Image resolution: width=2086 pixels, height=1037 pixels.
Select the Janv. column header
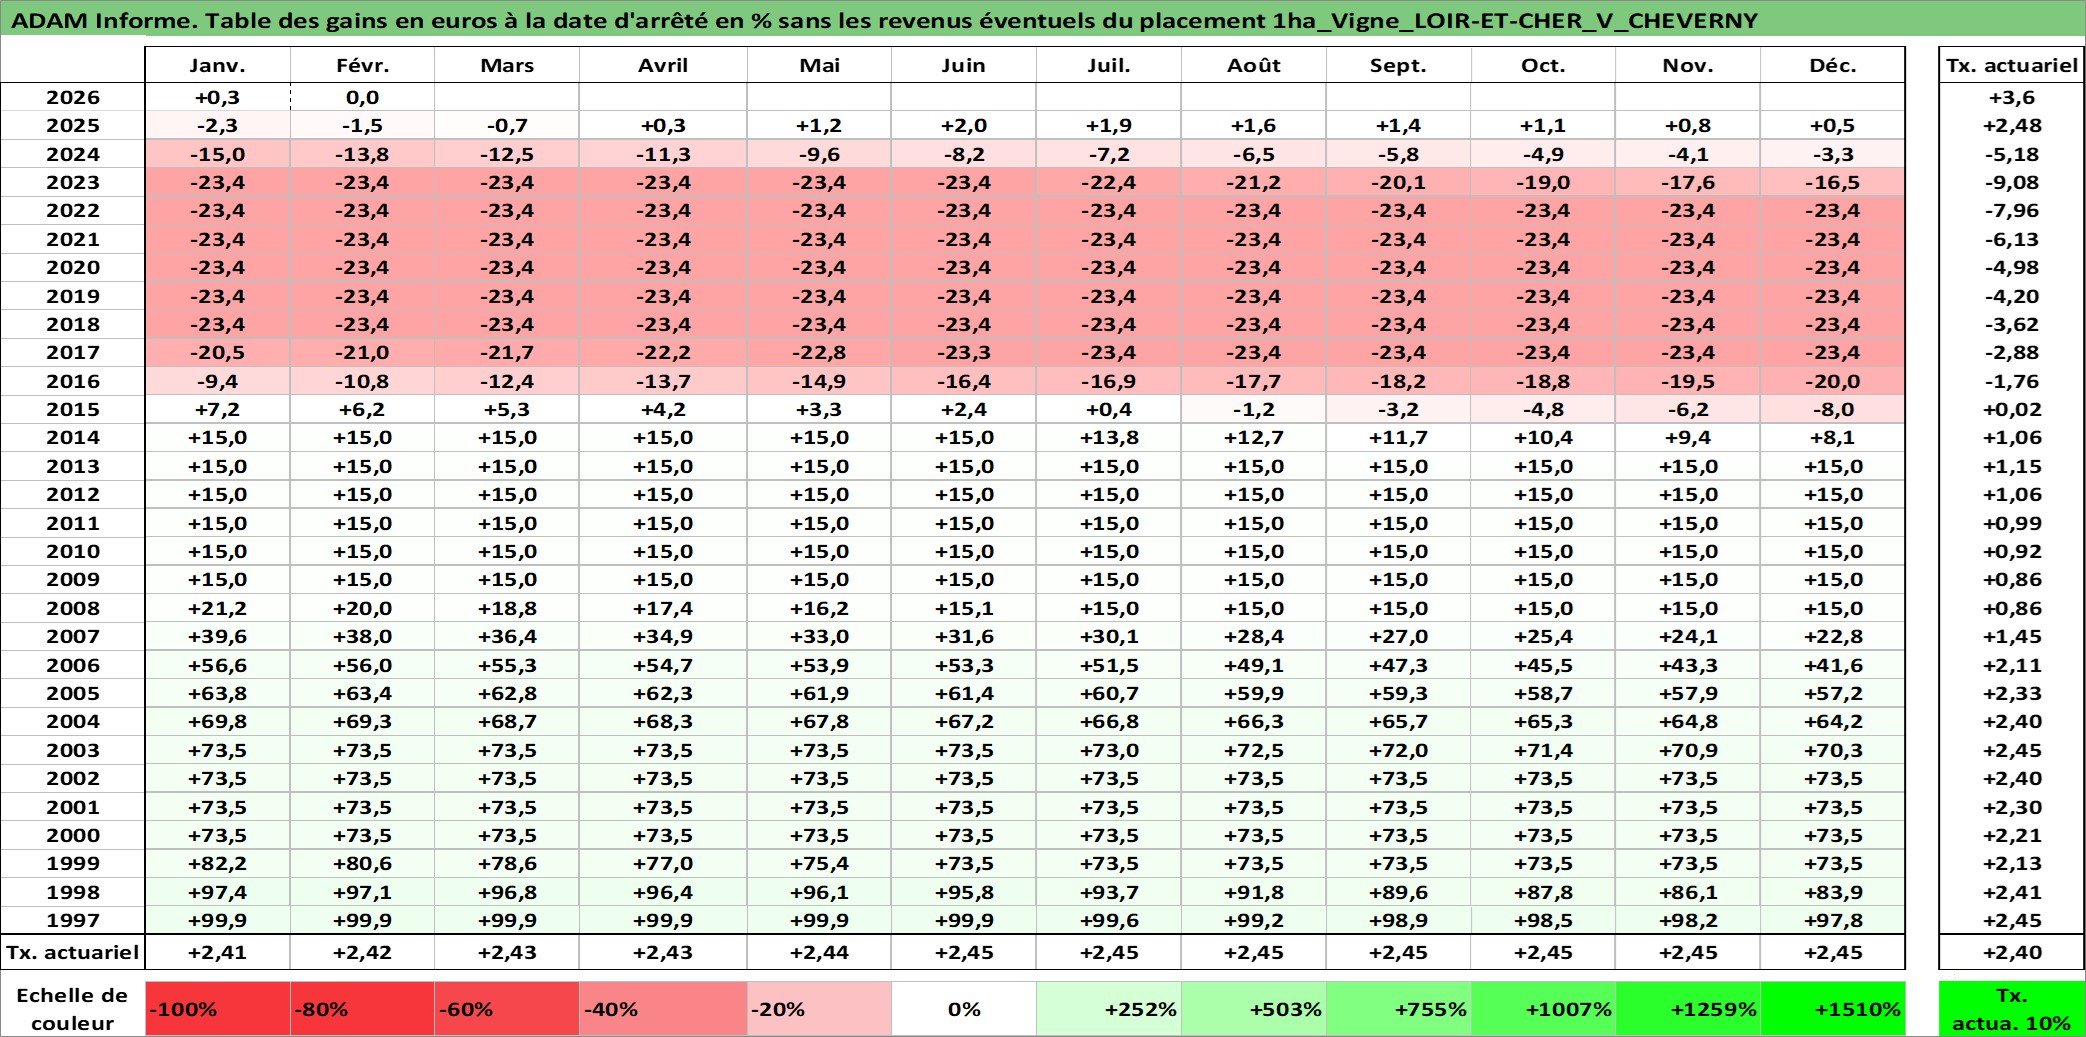pos(218,65)
